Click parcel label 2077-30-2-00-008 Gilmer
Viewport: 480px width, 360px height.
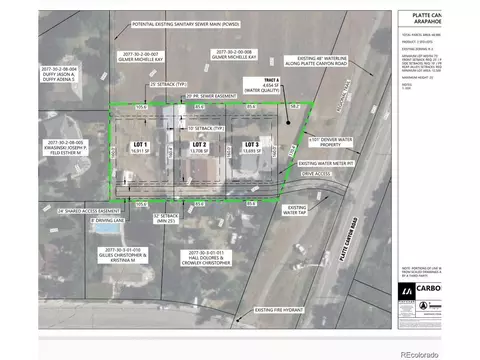click(x=234, y=55)
